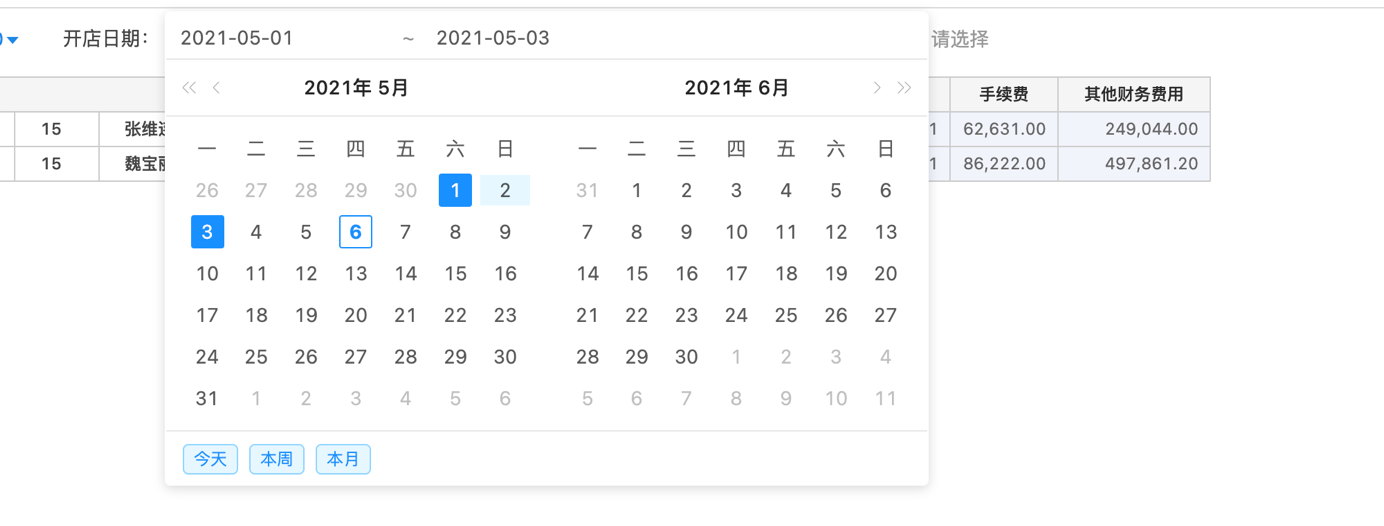
Task: Click the 本周 shortcut button
Action: click(276, 459)
